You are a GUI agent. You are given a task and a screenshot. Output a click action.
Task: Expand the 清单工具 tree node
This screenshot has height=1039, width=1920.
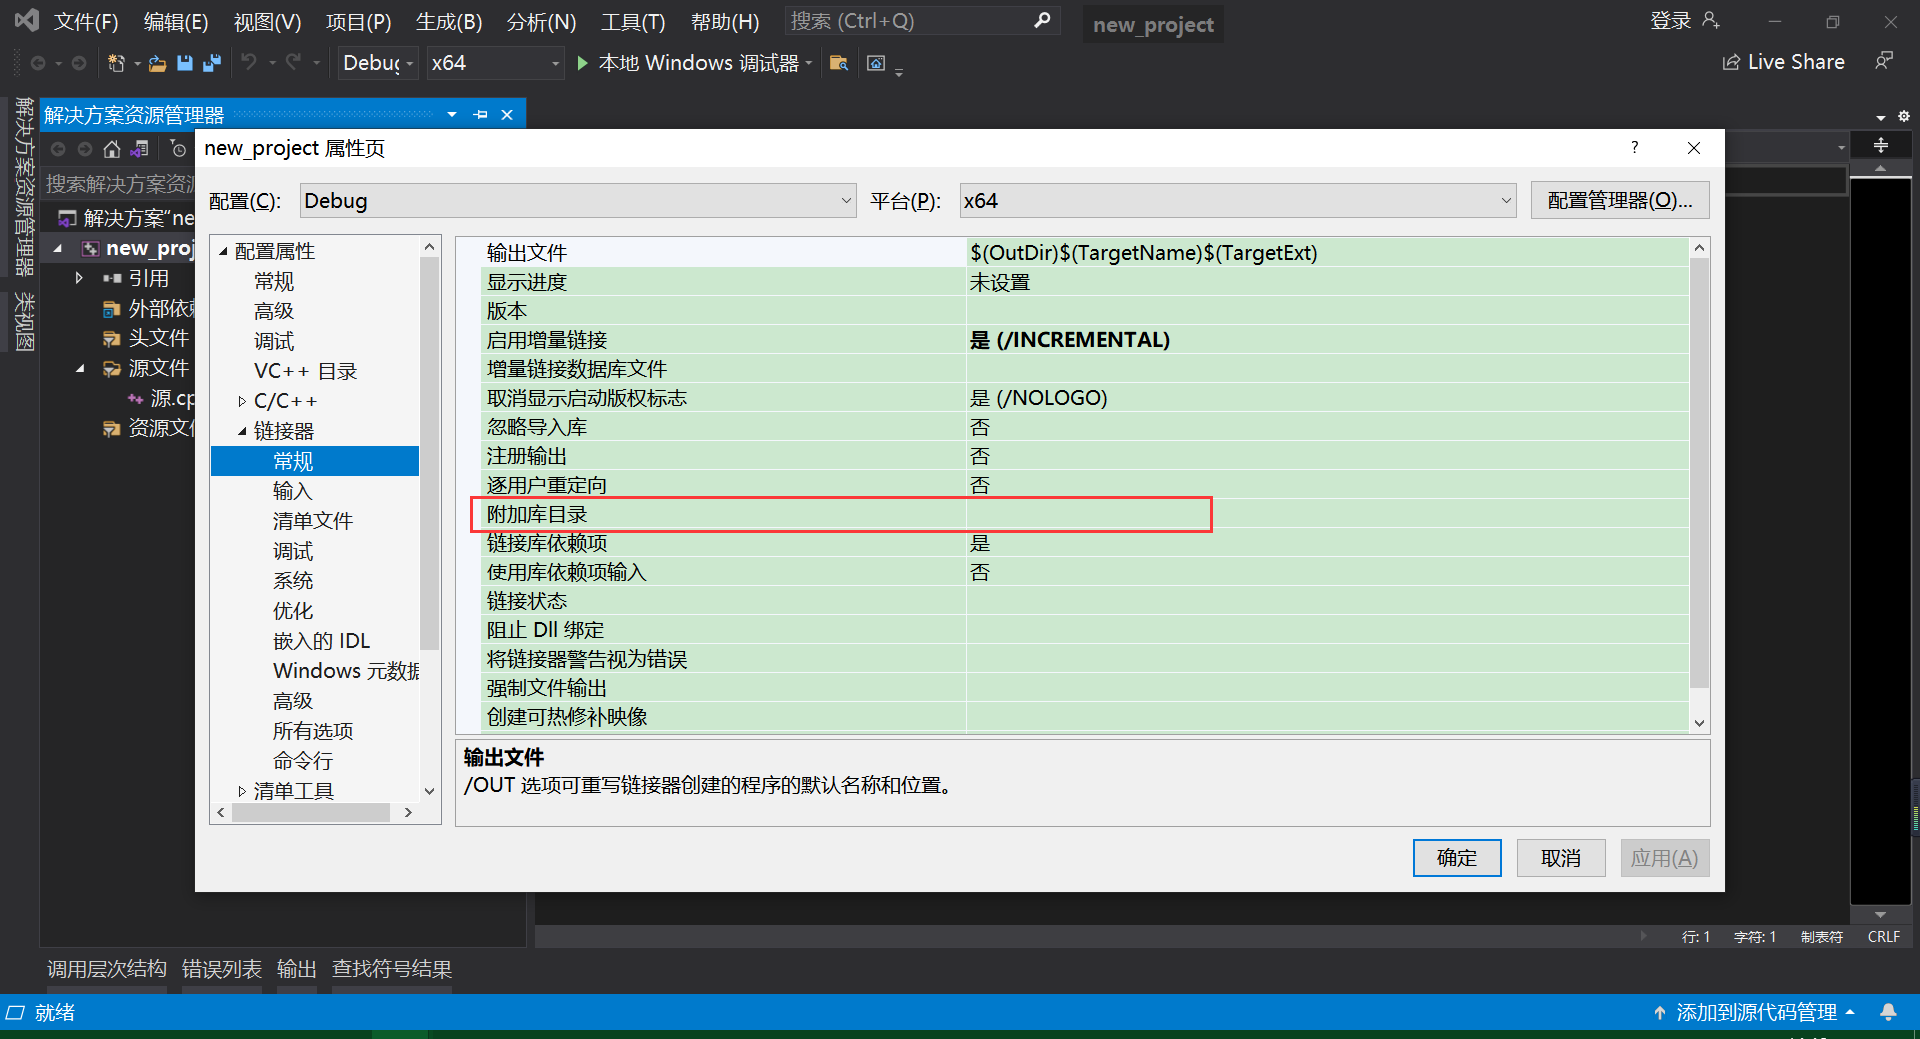[x=242, y=791]
